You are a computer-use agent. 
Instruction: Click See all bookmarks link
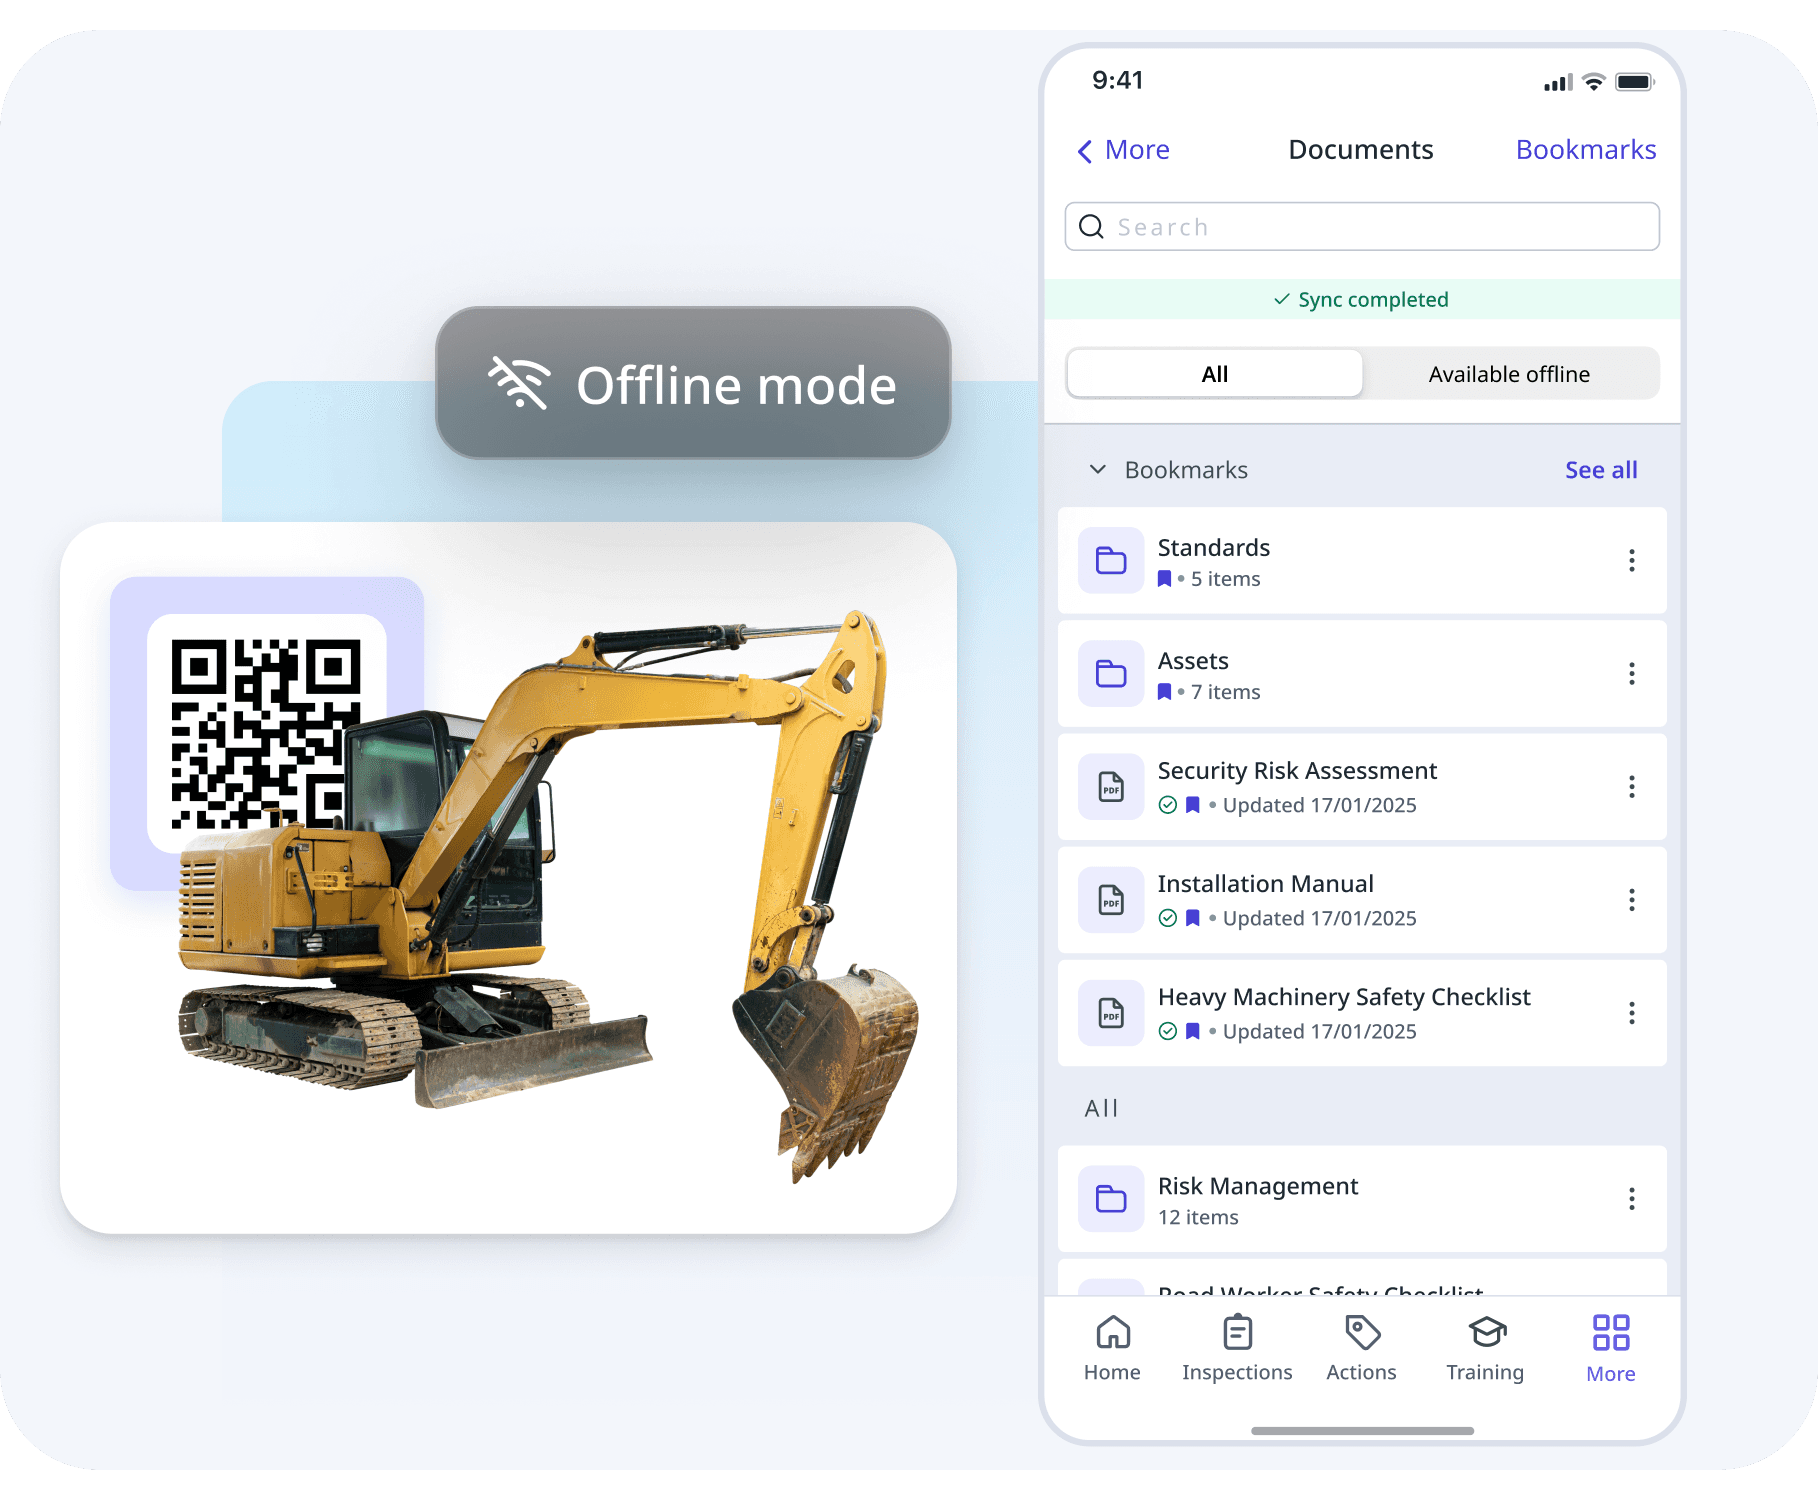click(1600, 470)
